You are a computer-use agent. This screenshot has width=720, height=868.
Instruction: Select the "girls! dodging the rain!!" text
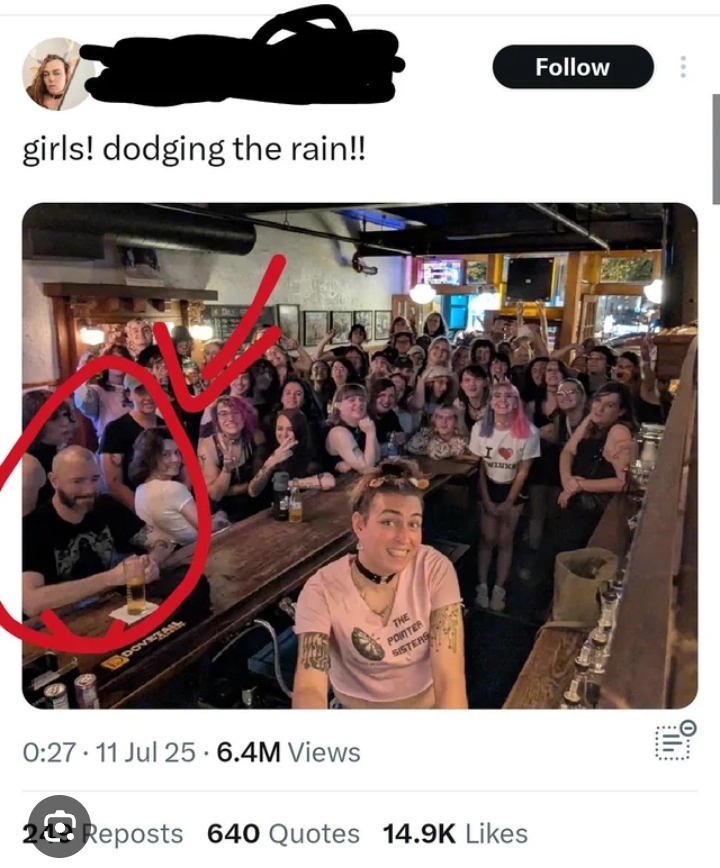click(x=194, y=149)
